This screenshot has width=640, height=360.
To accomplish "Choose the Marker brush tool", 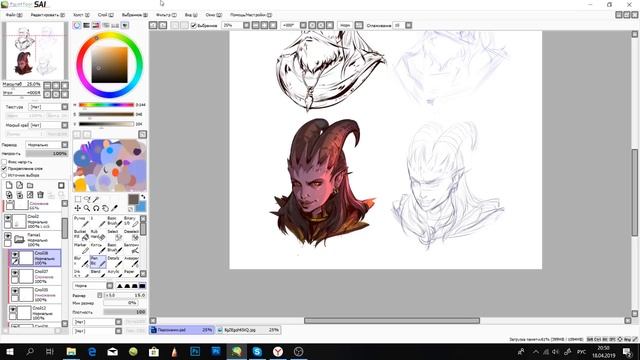I will 81,248.
